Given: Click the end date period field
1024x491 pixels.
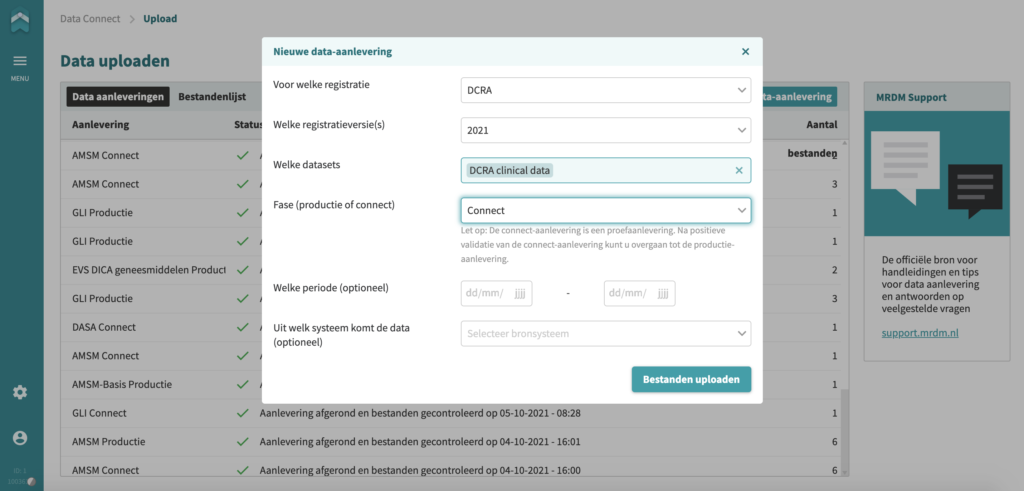Looking at the screenshot, I should (639, 293).
